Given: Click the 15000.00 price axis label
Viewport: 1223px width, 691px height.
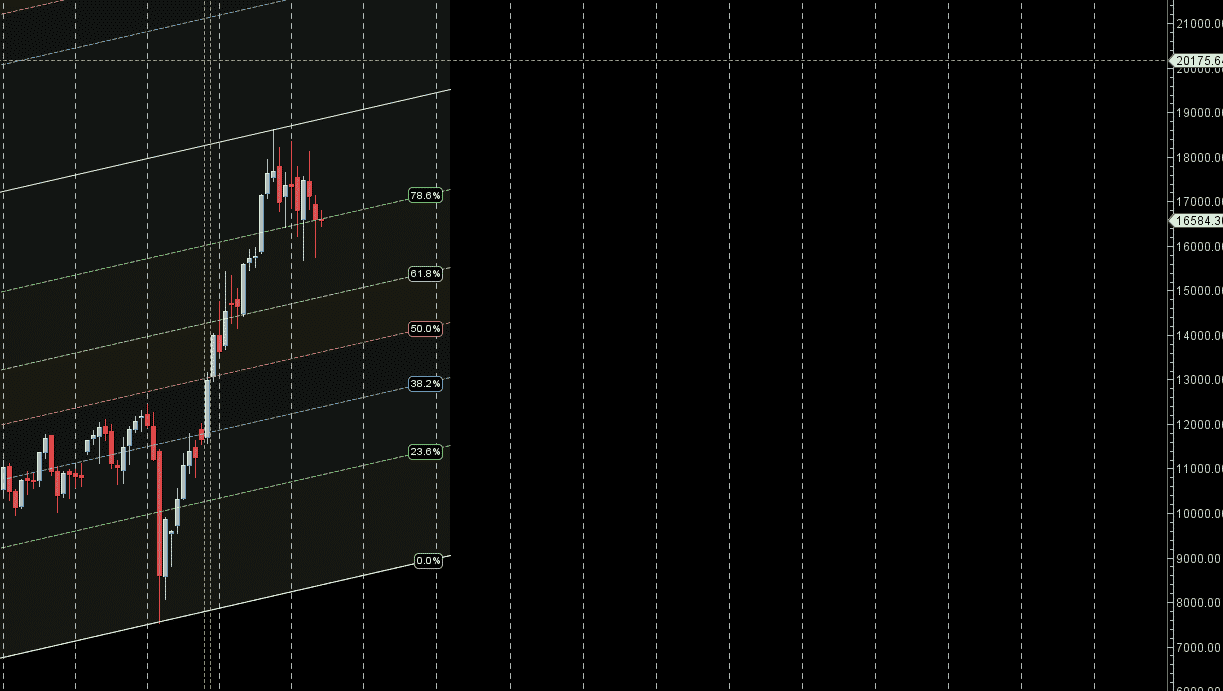Looking at the screenshot, I should [x=1199, y=291].
